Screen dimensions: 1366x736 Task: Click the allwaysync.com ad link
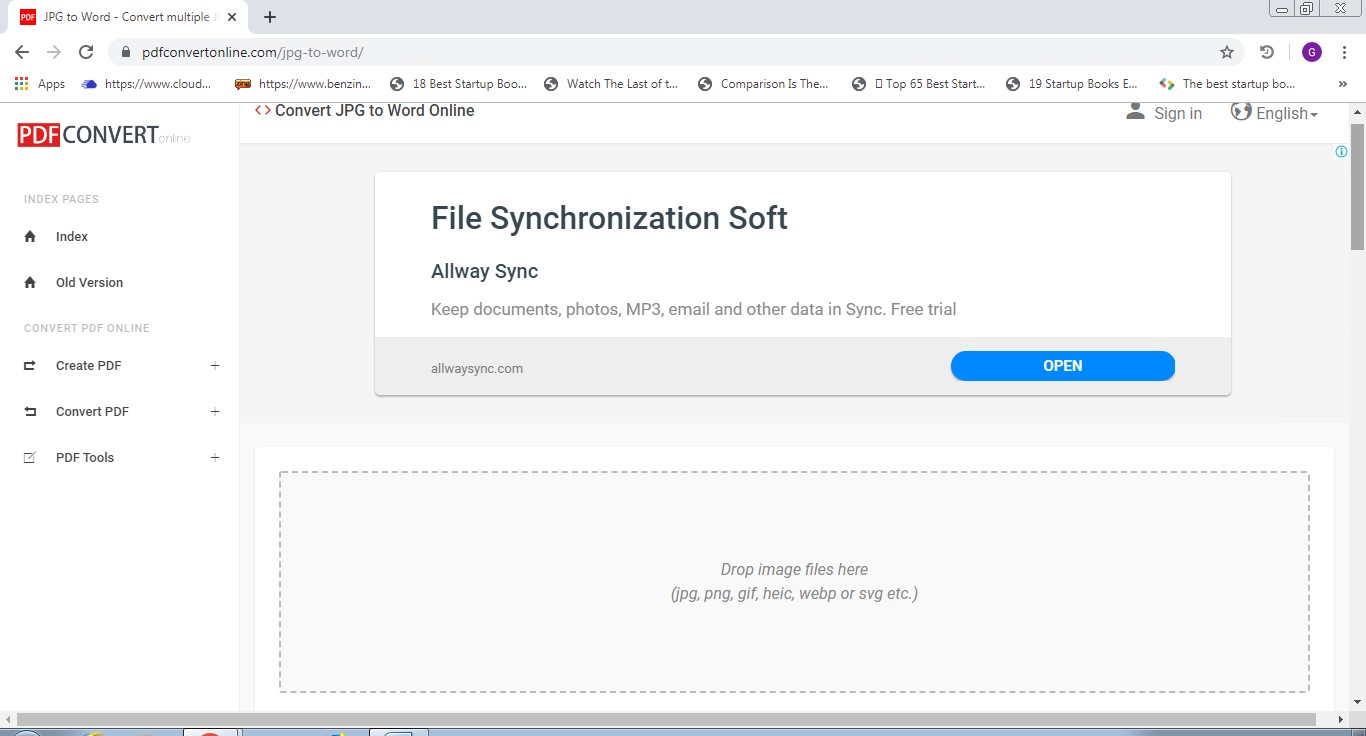[477, 369]
